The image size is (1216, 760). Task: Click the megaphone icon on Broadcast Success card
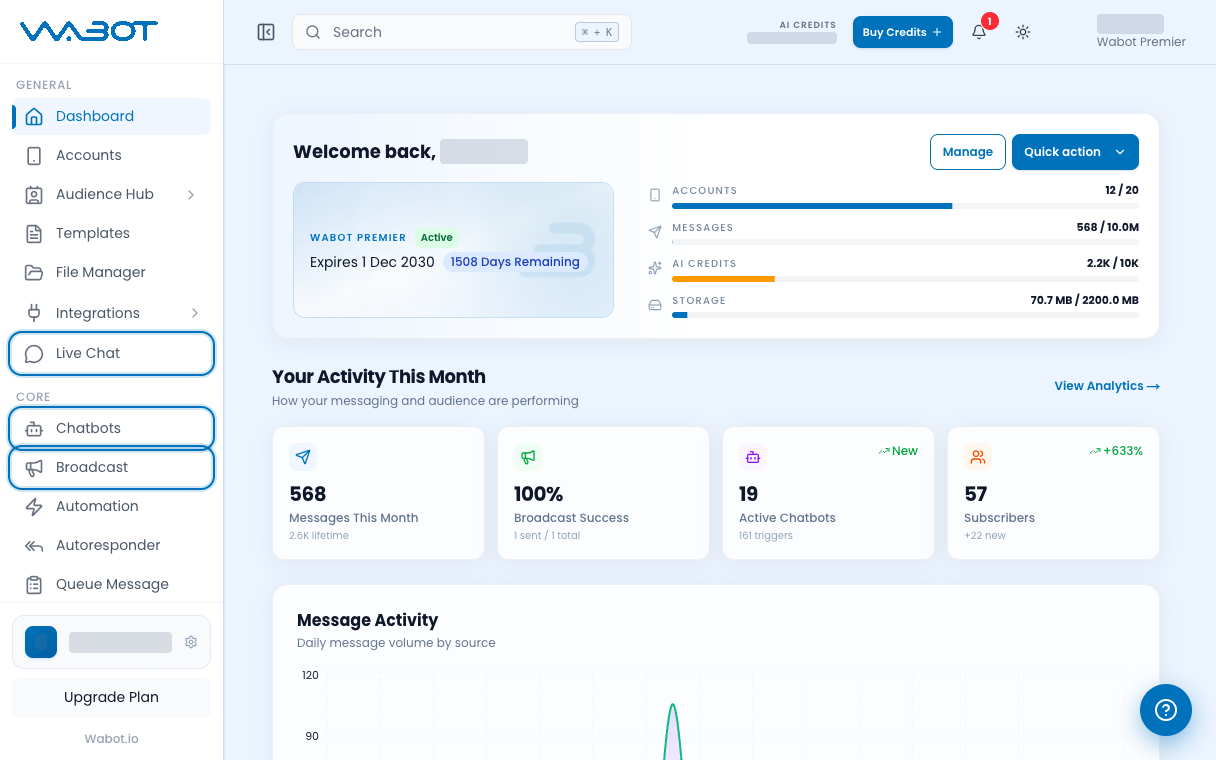point(528,457)
